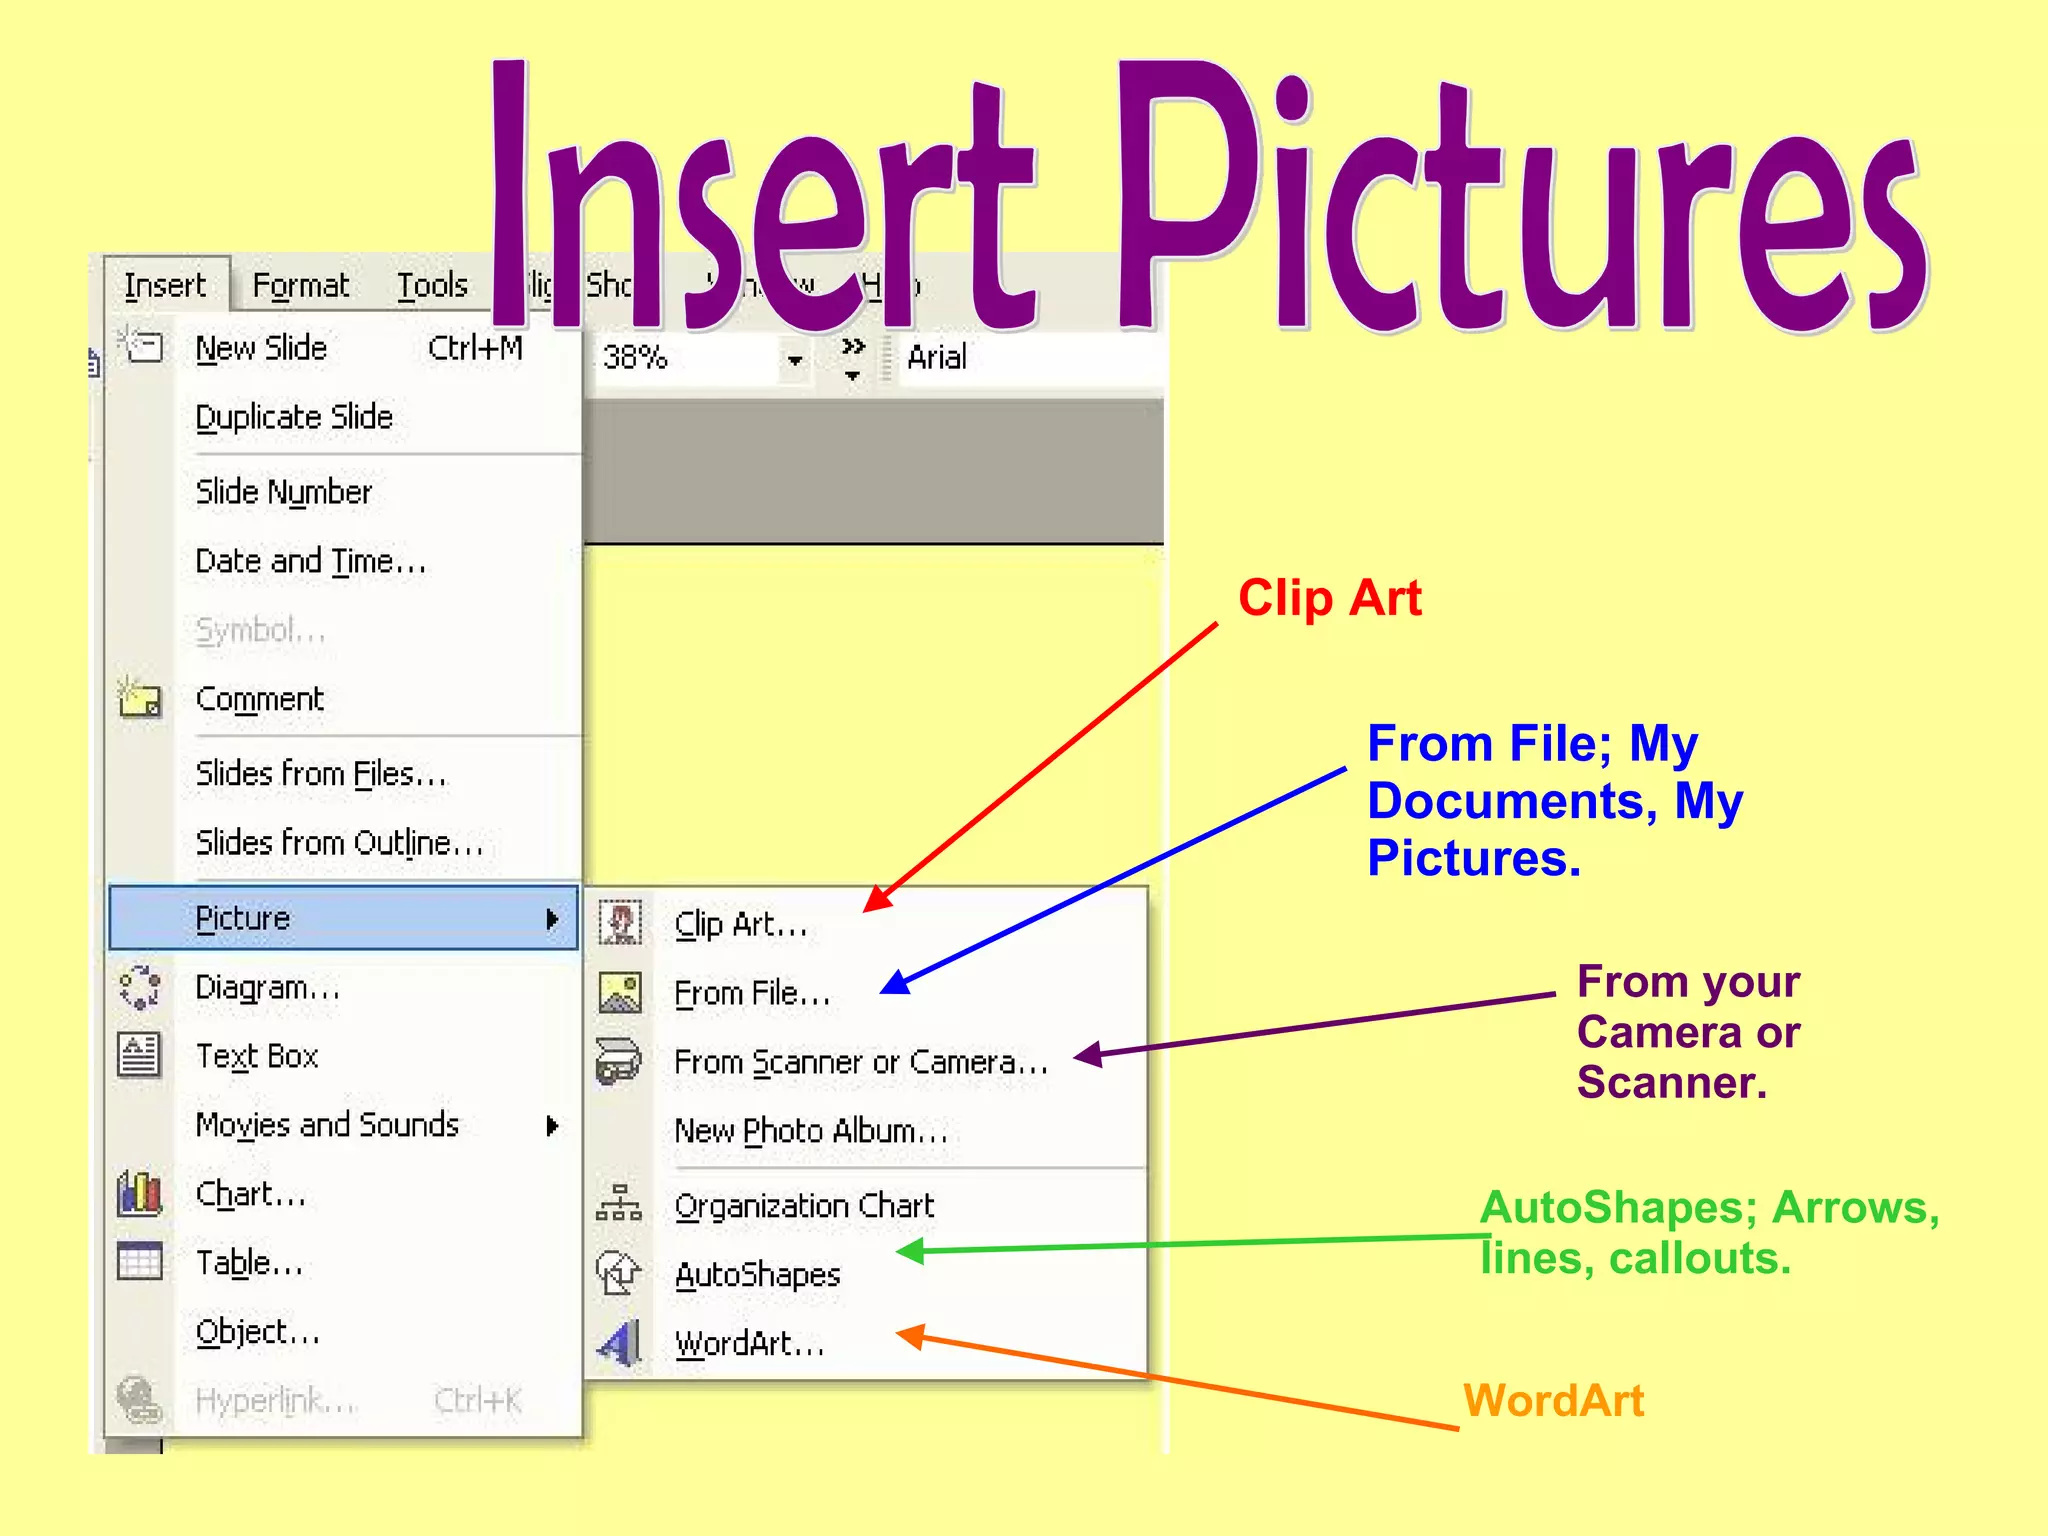The image size is (2048, 1536).
Task: Choose New Slide from Insert menu
Action: click(x=343, y=347)
